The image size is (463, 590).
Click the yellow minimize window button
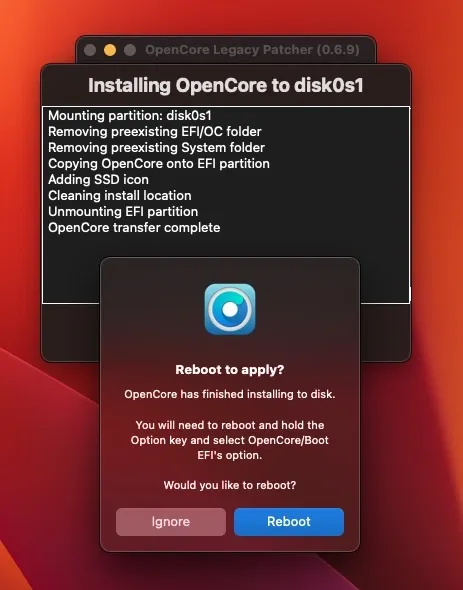(110, 50)
